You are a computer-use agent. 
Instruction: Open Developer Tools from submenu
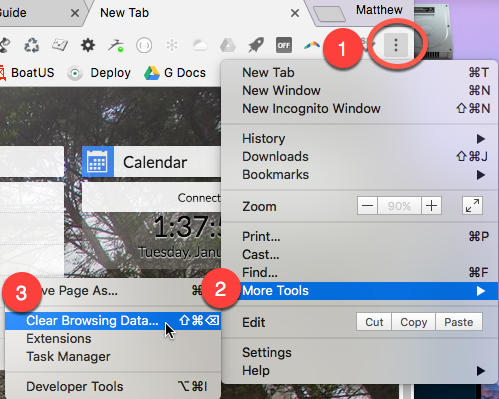click(113, 387)
